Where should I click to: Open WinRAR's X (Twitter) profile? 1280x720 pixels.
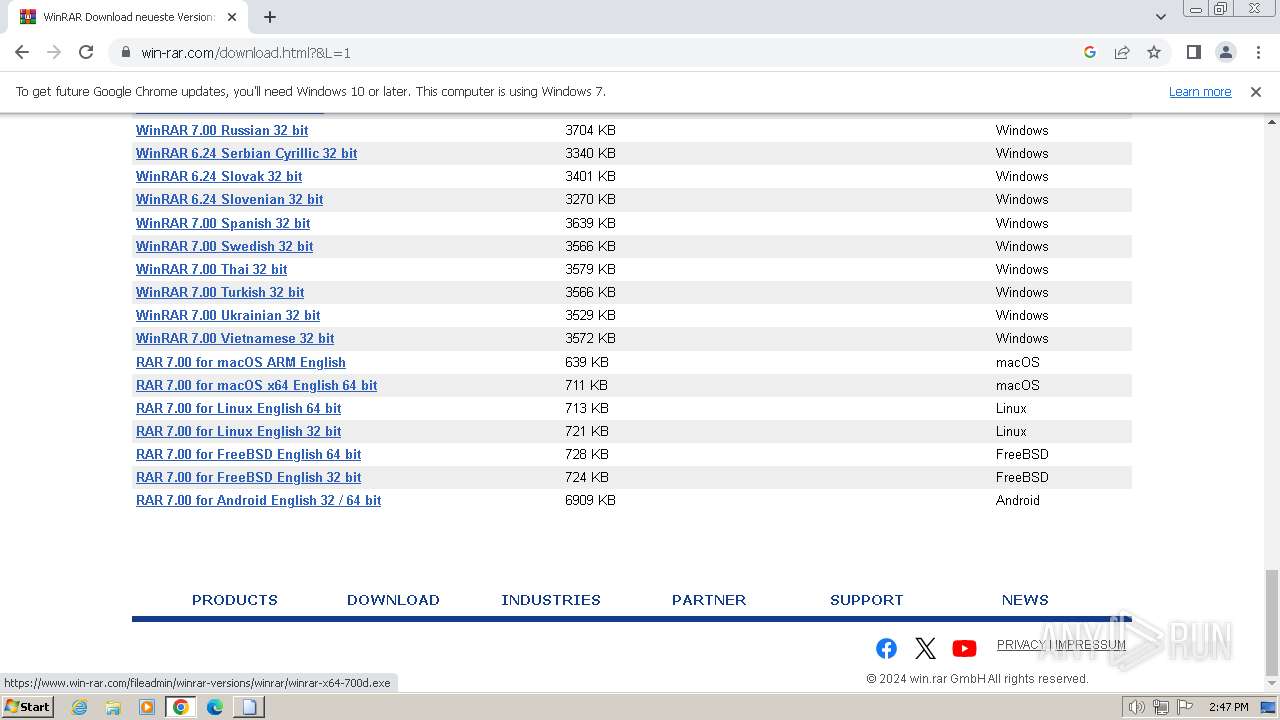925,648
